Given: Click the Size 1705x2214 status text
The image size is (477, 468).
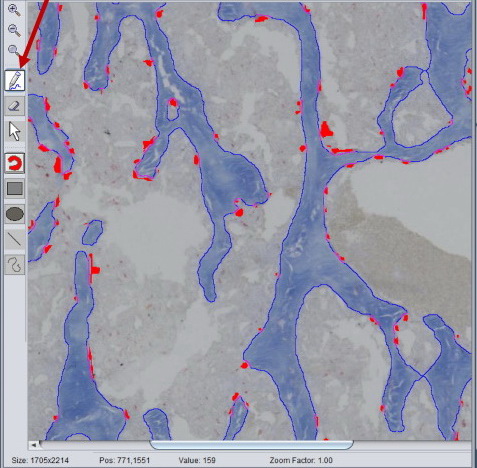Looking at the screenshot, I should (x=40, y=460).
